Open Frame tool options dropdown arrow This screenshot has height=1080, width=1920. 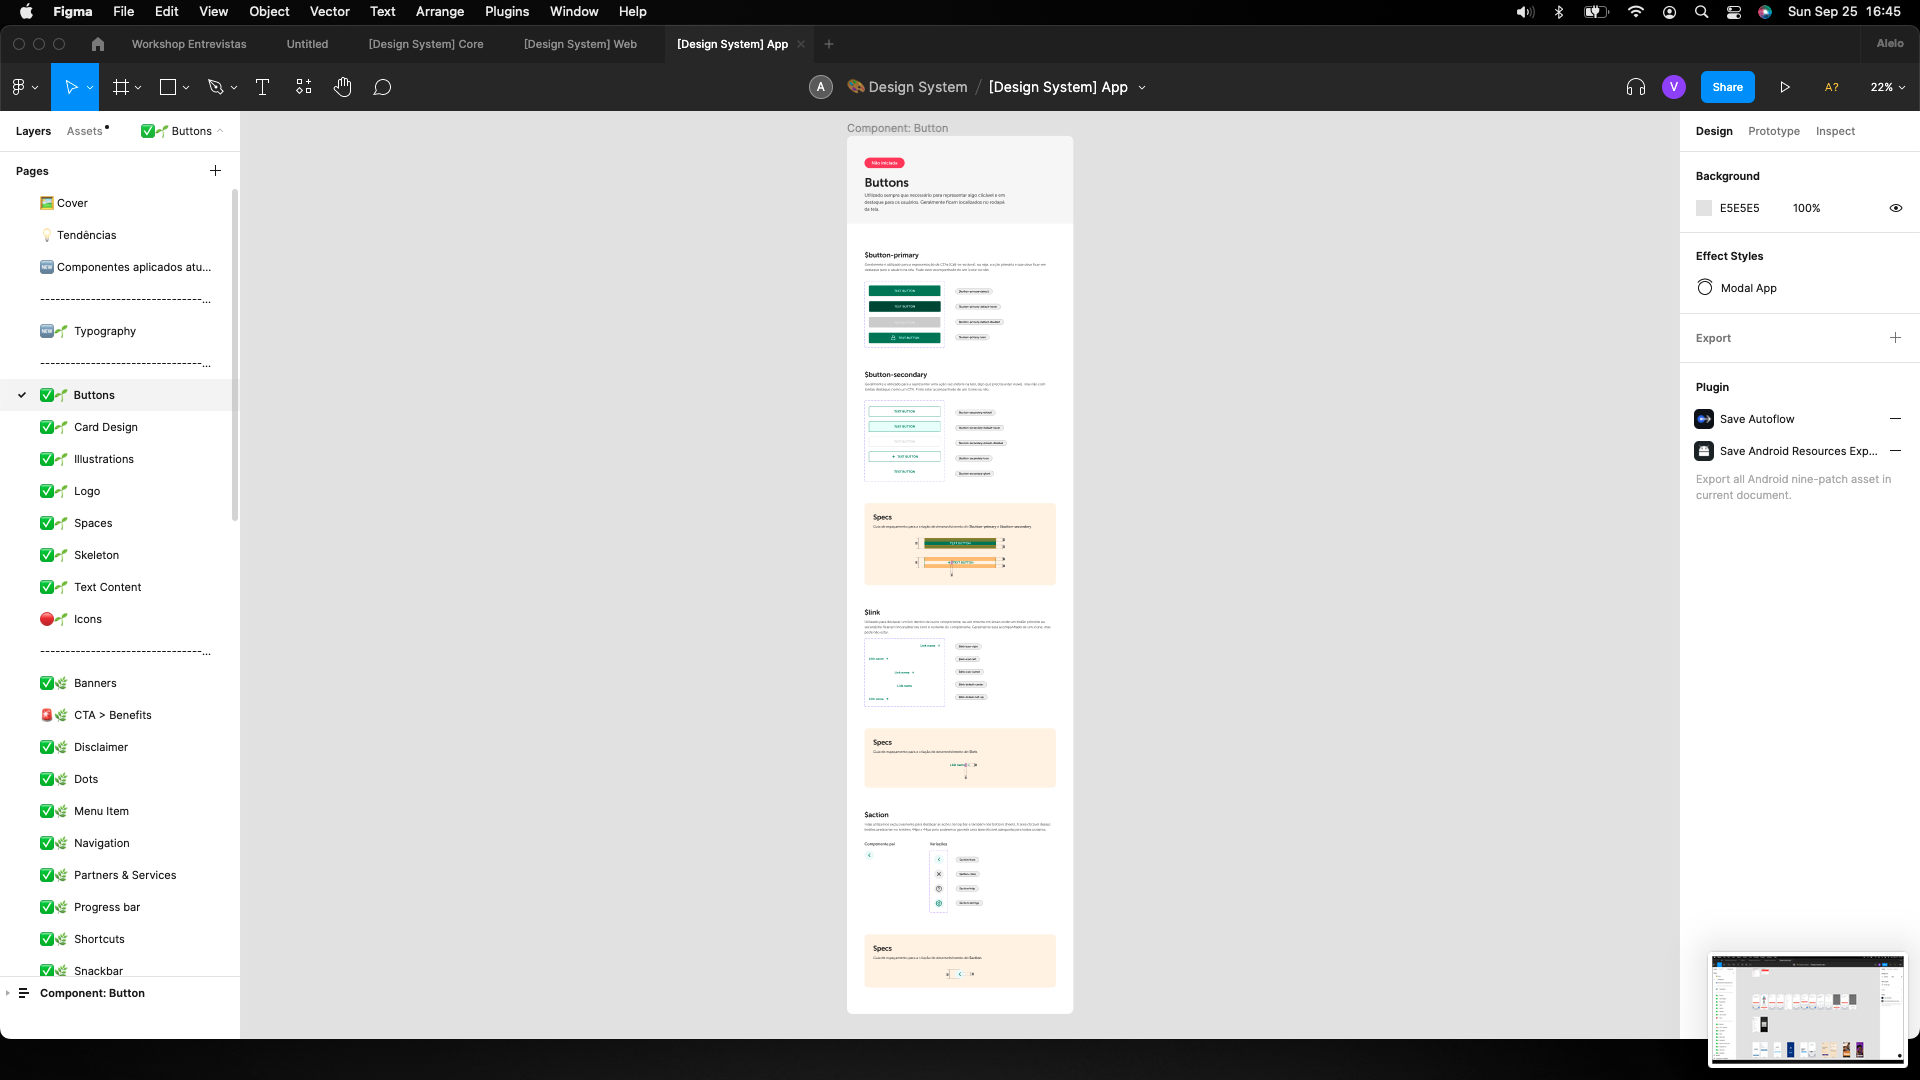tap(138, 88)
